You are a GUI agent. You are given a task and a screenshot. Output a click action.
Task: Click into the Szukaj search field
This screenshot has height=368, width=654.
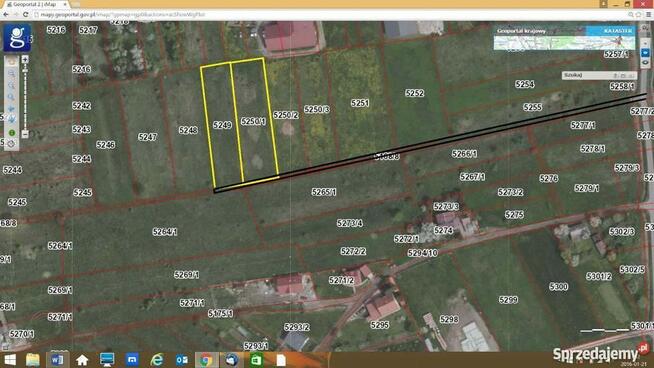click(x=587, y=76)
